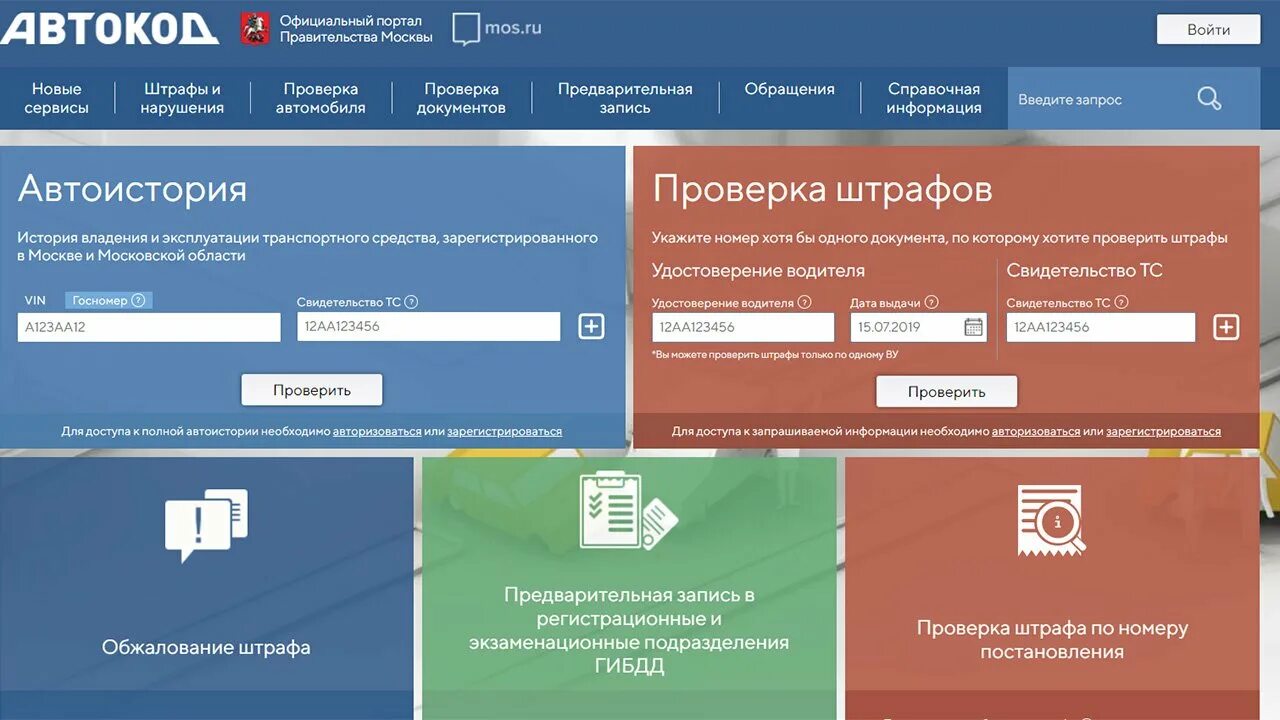
Task: Click the Автокод logo
Action: click(109, 28)
